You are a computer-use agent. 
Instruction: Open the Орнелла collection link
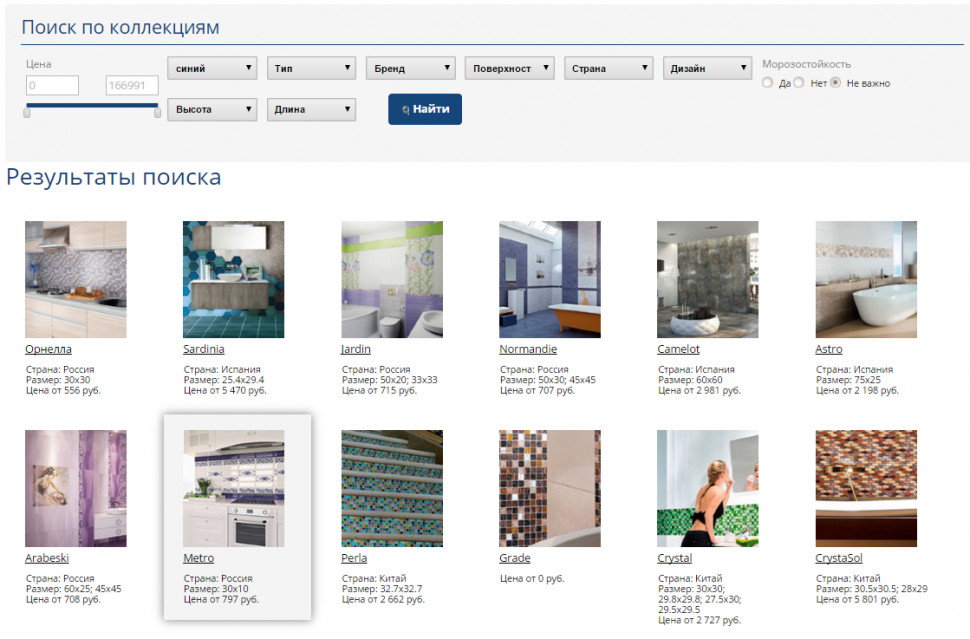(48, 349)
